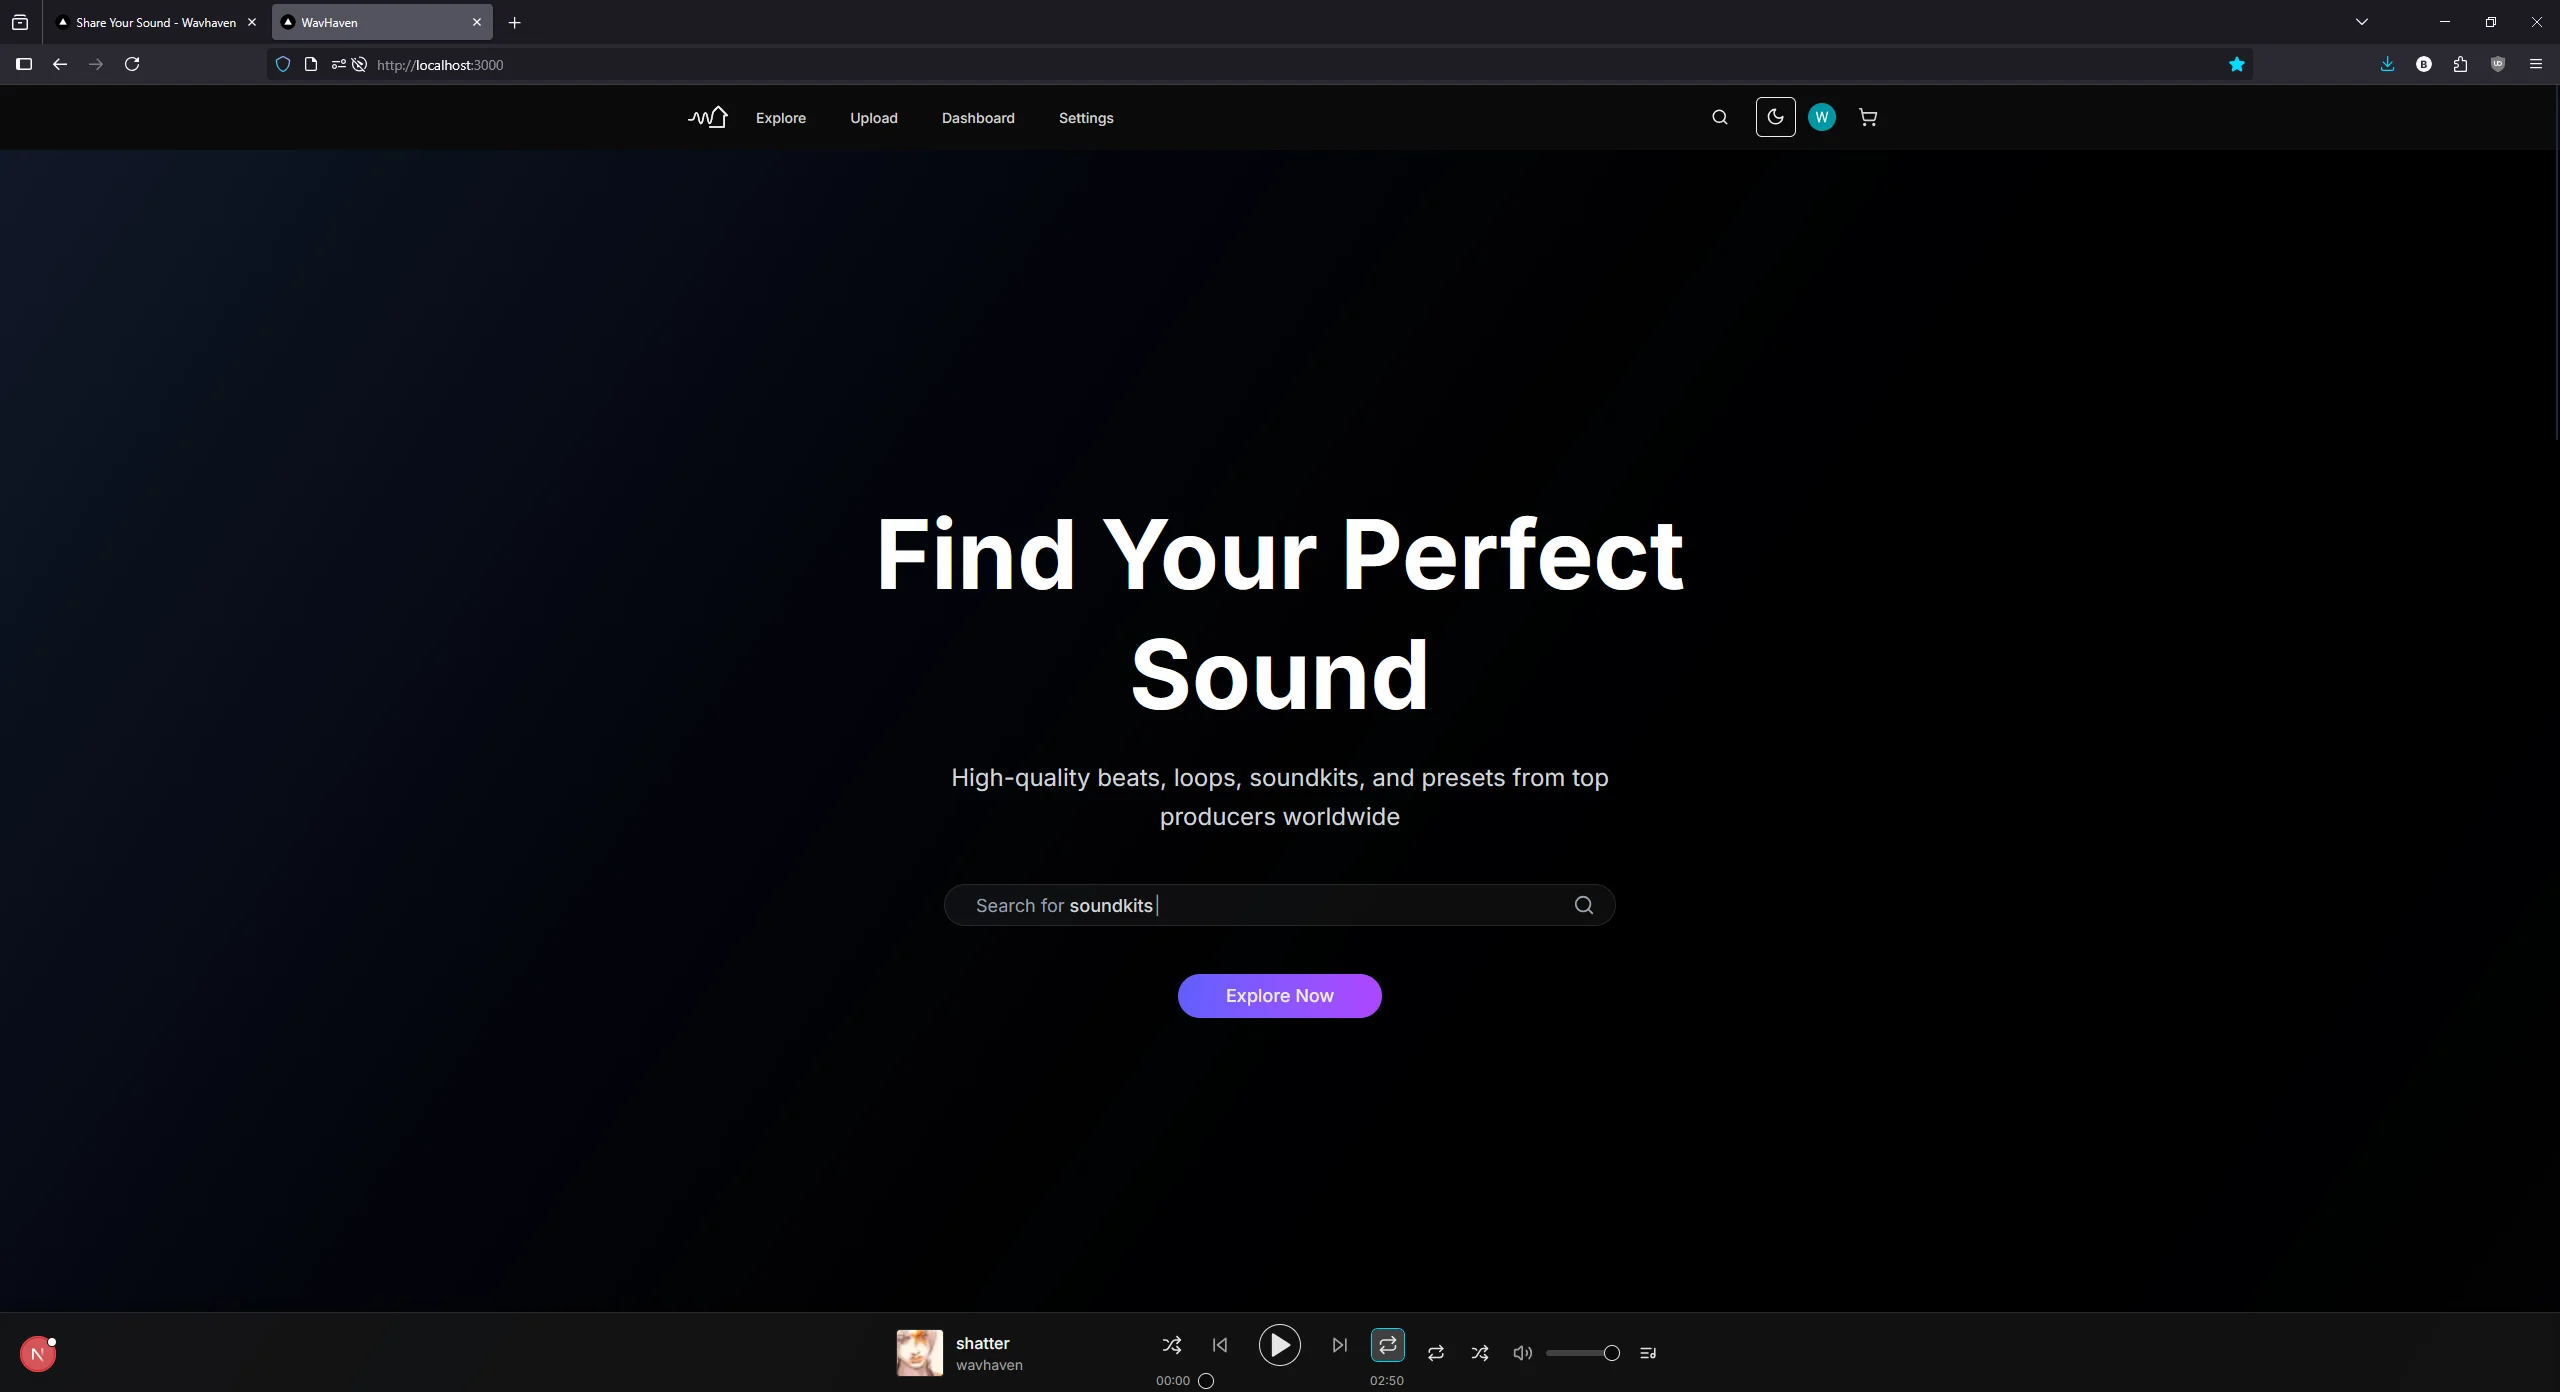
Task: Click the WavHaven home logo
Action: click(708, 117)
